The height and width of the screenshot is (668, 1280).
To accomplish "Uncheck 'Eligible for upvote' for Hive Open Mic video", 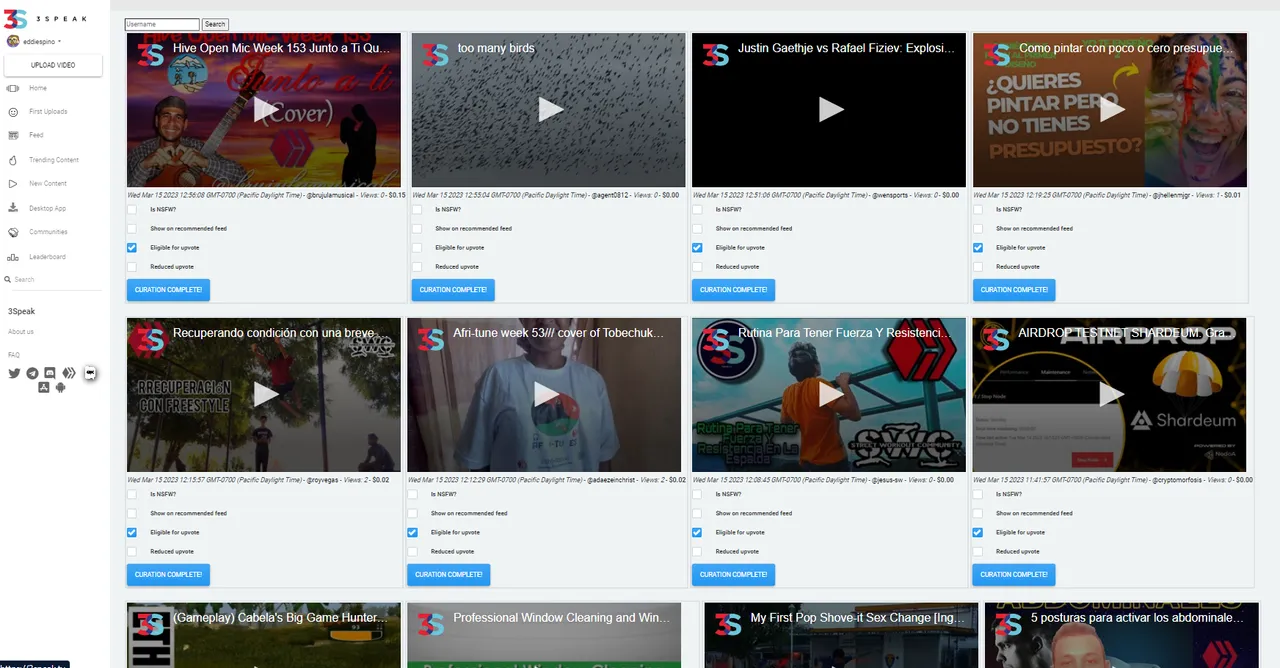I will pos(132,248).
